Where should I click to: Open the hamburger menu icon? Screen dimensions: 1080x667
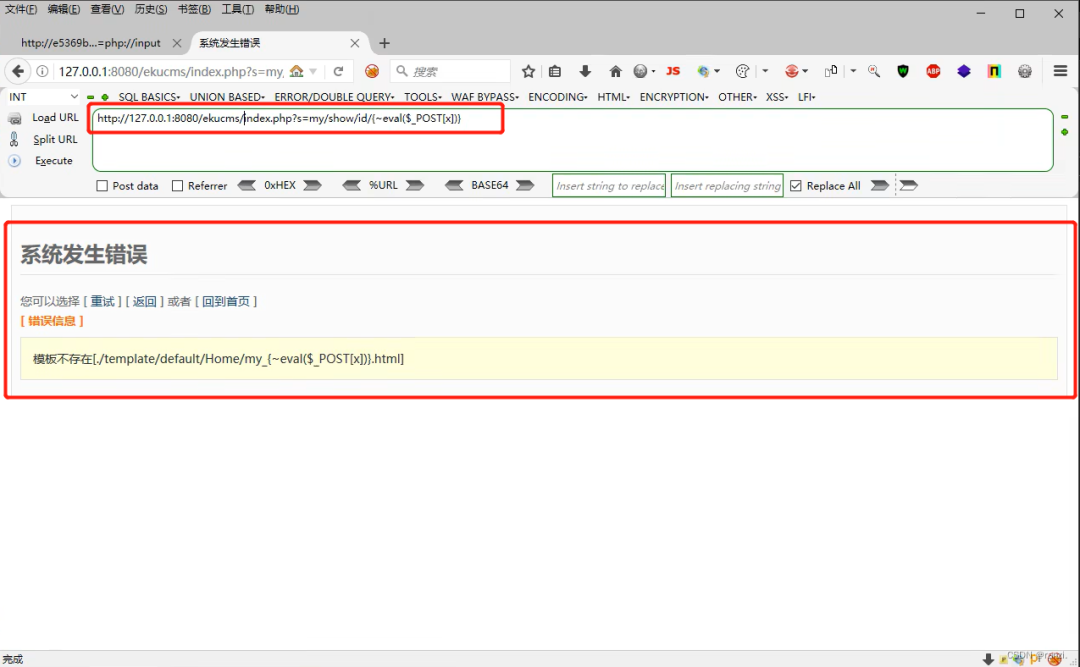pos(1060,71)
